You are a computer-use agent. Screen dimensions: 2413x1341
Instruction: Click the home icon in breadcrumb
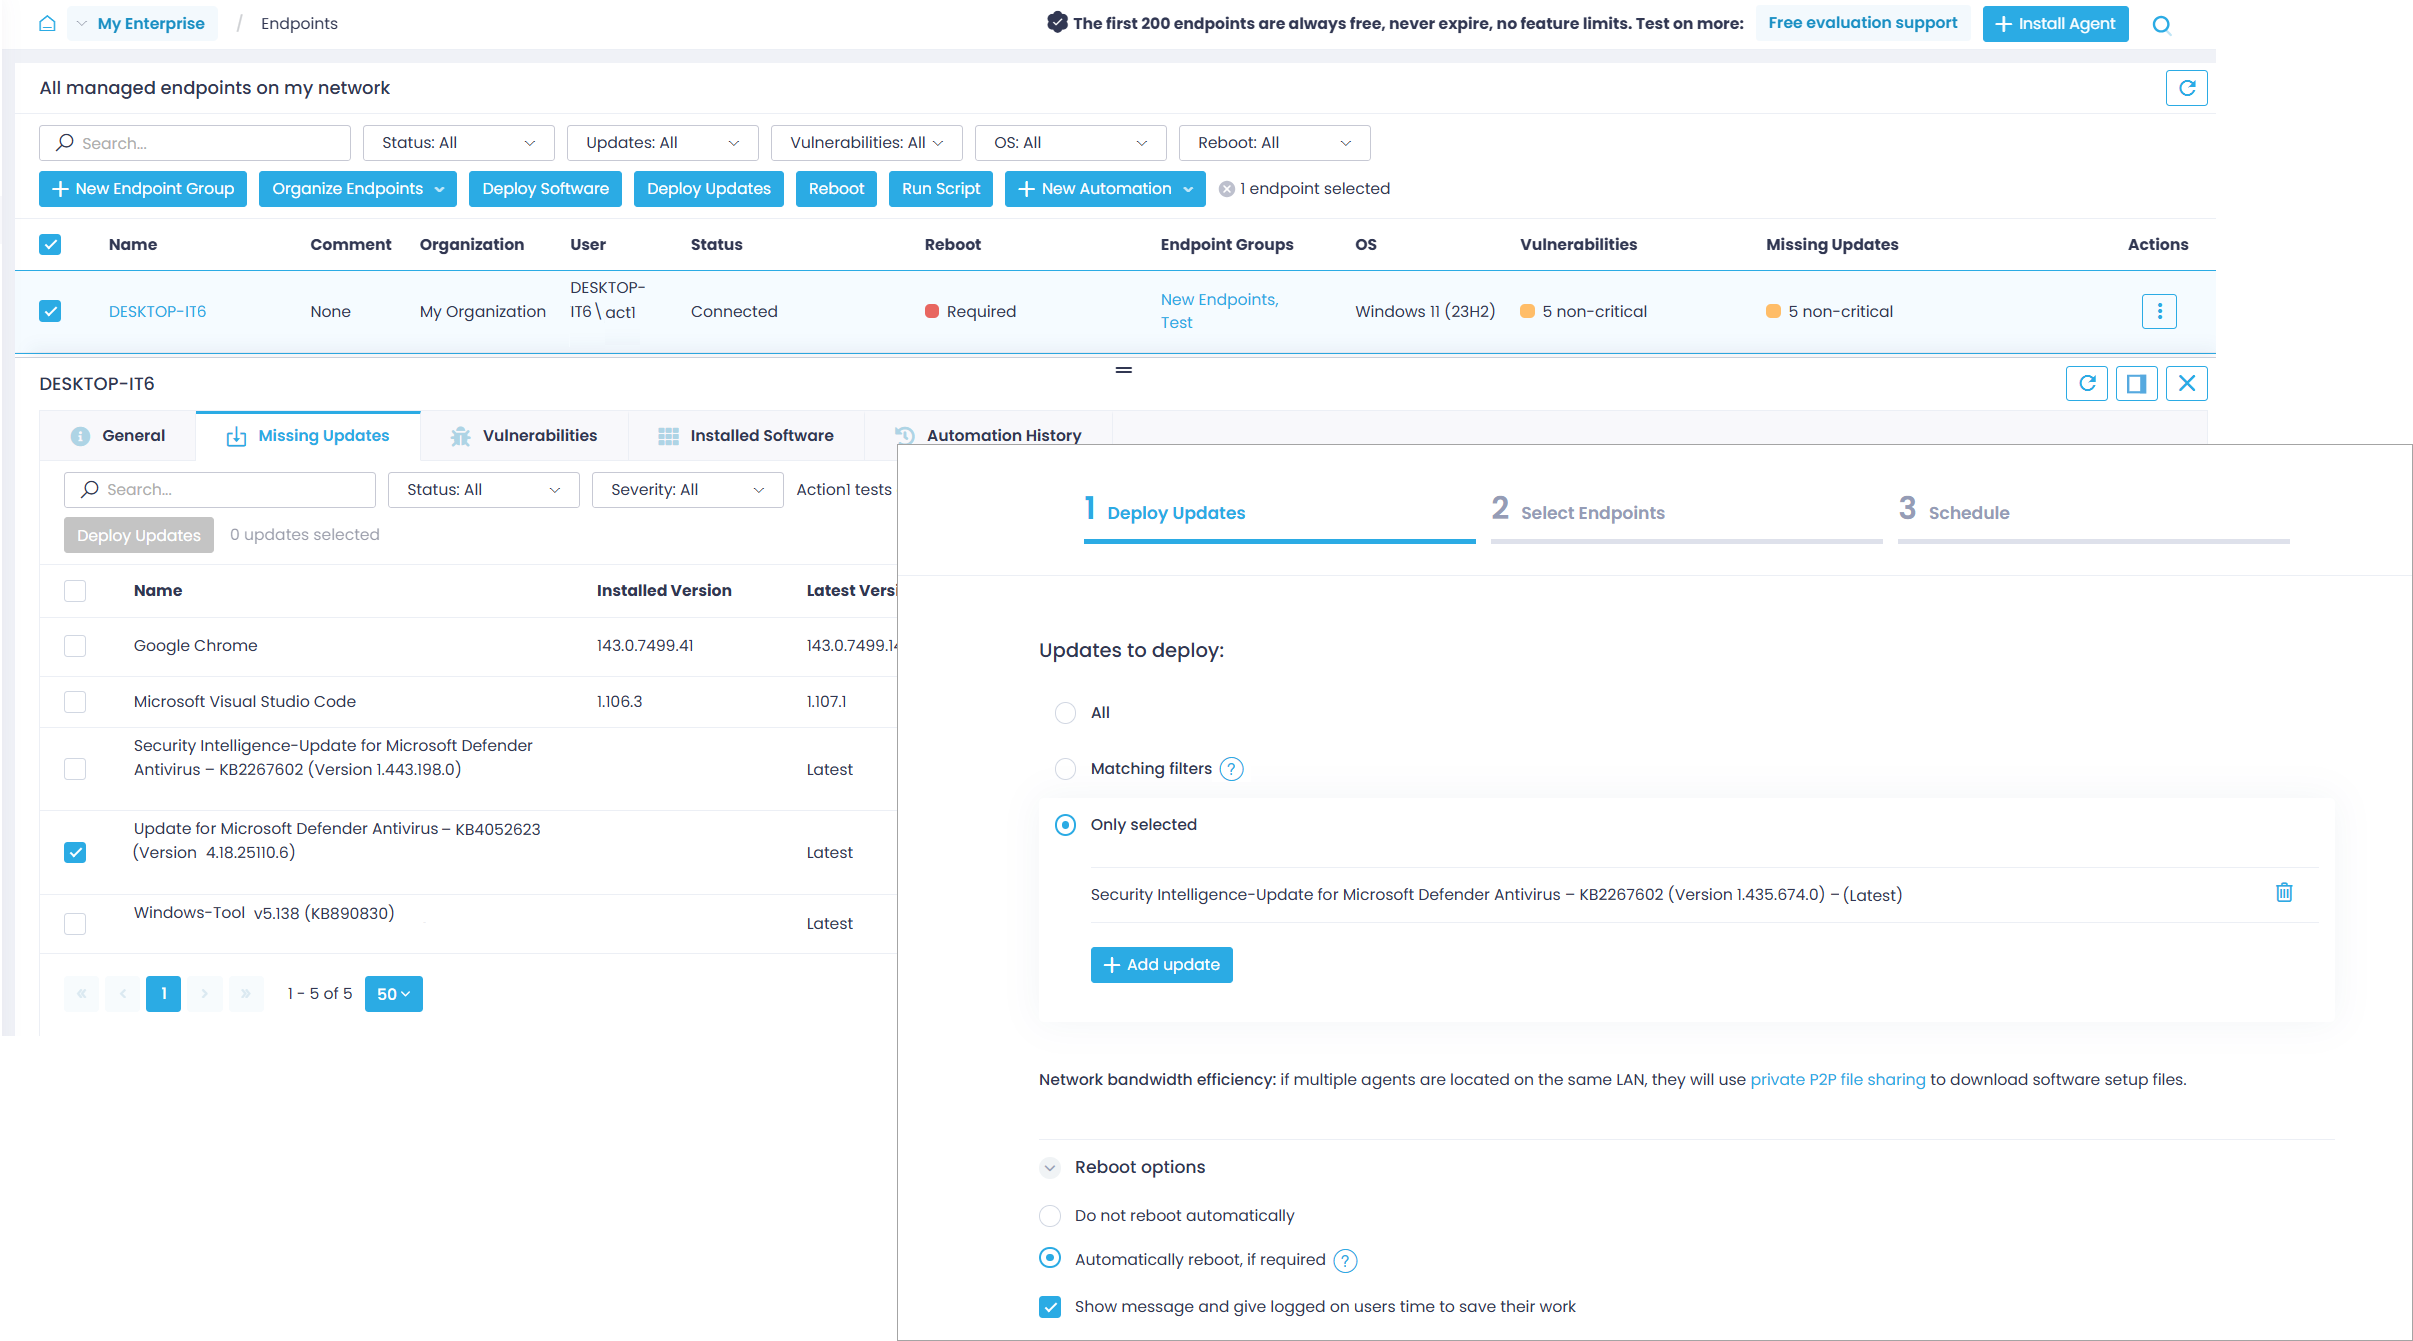tap(47, 23)
